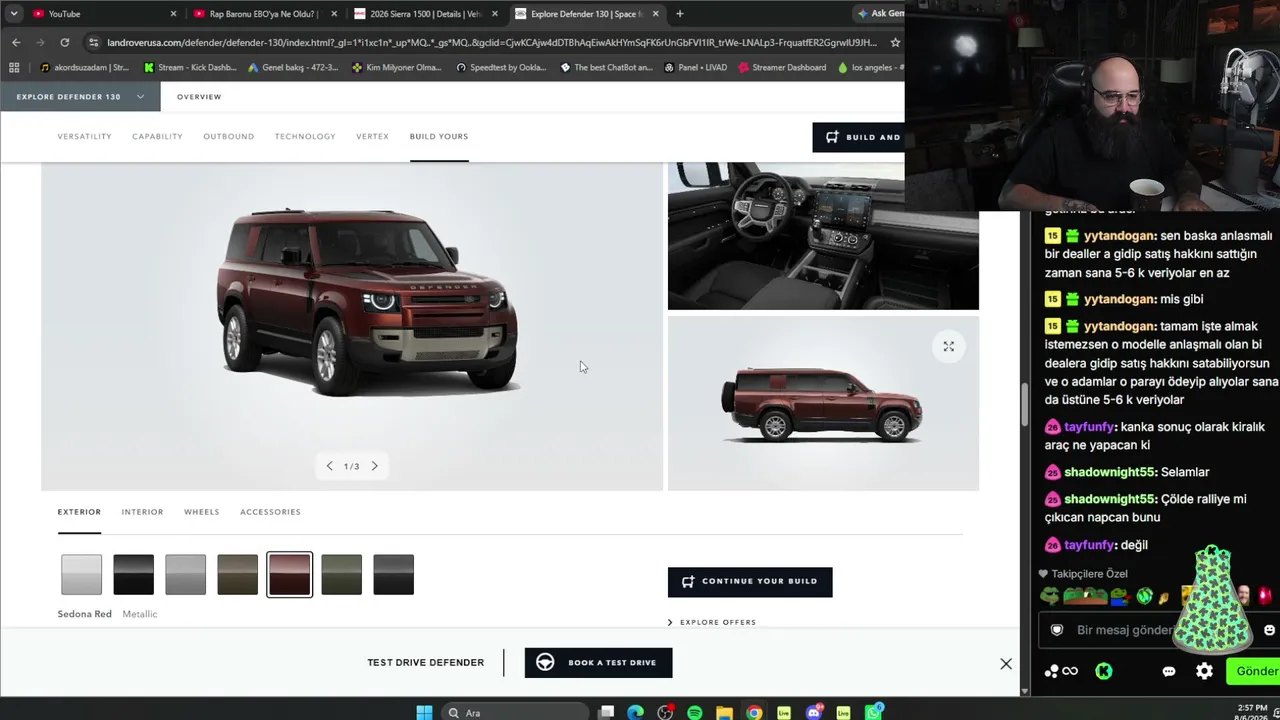Open WhatsApp from the taskbar
Viewport: 1280px width, 720px height.
[x=875, y=712]
